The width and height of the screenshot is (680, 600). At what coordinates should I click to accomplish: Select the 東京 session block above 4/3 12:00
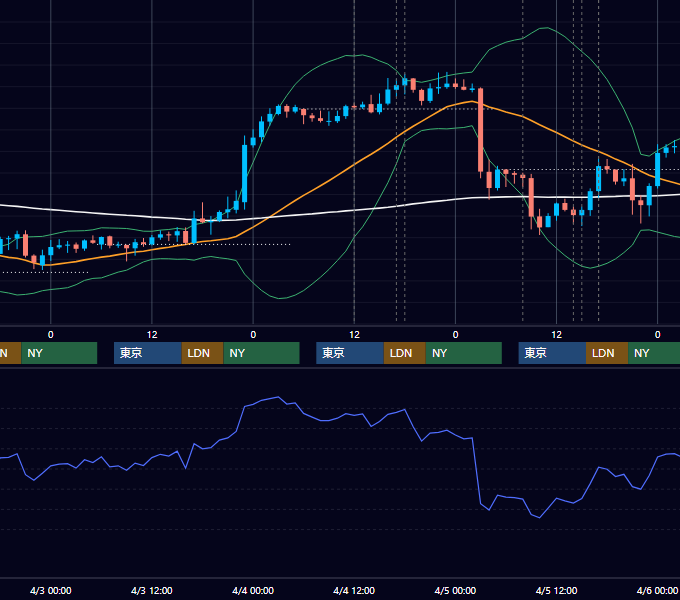(x=147, y=353)
